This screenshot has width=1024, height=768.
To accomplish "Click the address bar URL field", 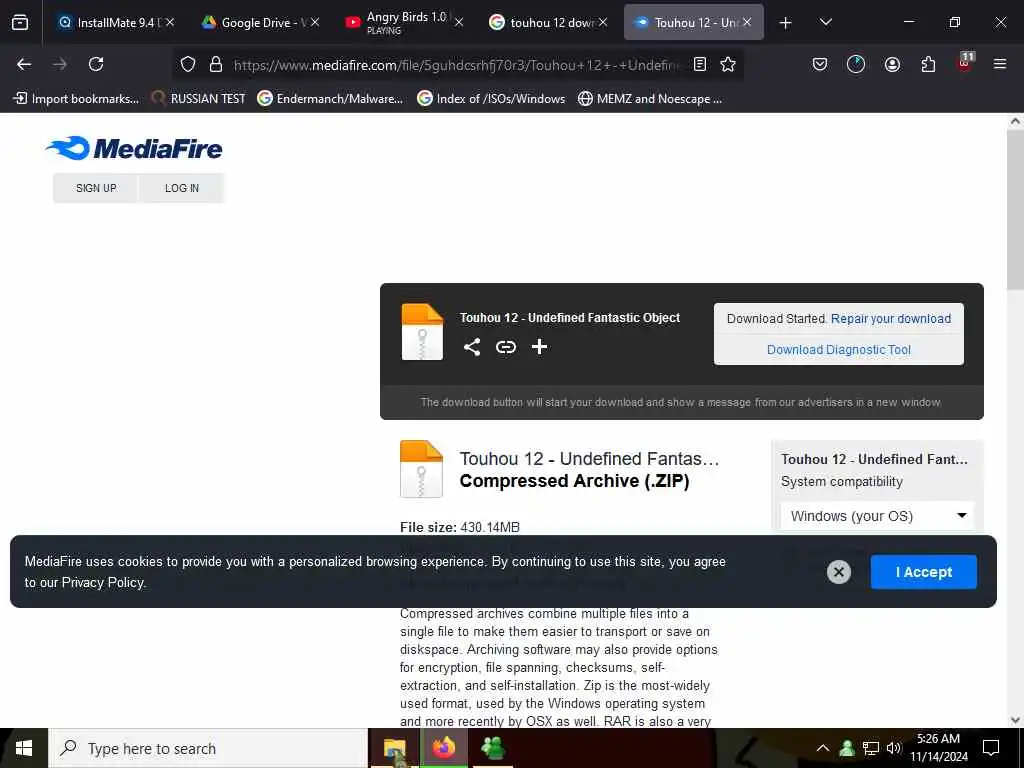I will [456, 65].
